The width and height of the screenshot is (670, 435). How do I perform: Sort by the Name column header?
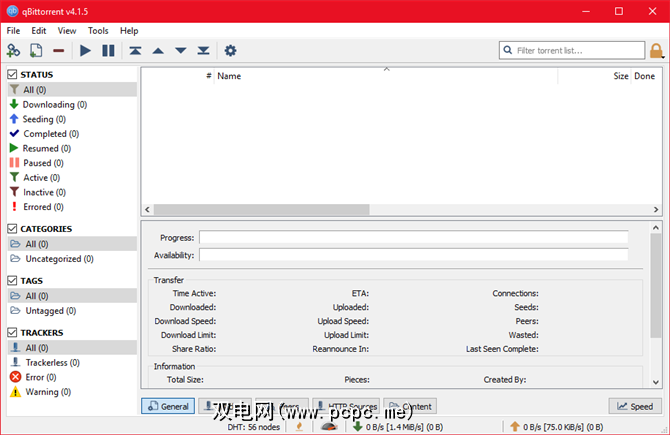pyautogui.click(x=386, y=76)
